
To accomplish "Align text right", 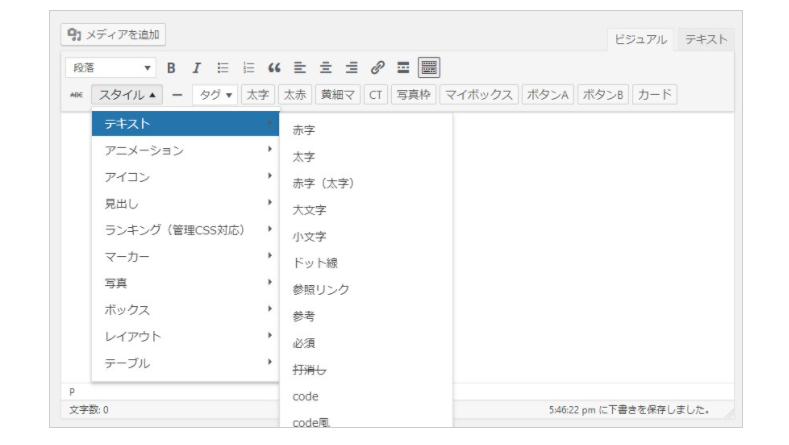I will tap(351, 67).
